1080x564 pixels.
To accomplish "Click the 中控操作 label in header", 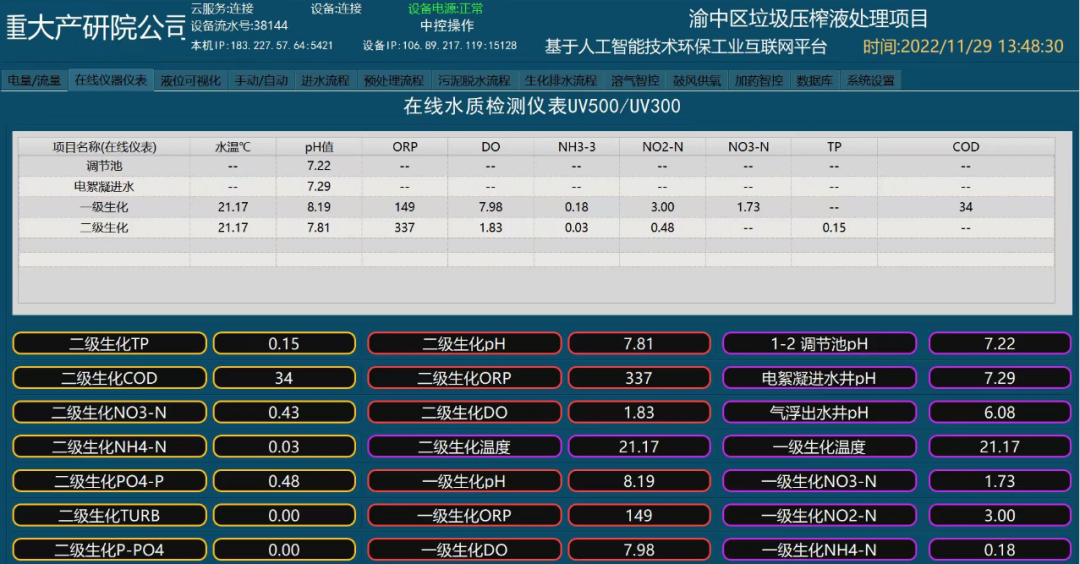I will tap(447, 26).
